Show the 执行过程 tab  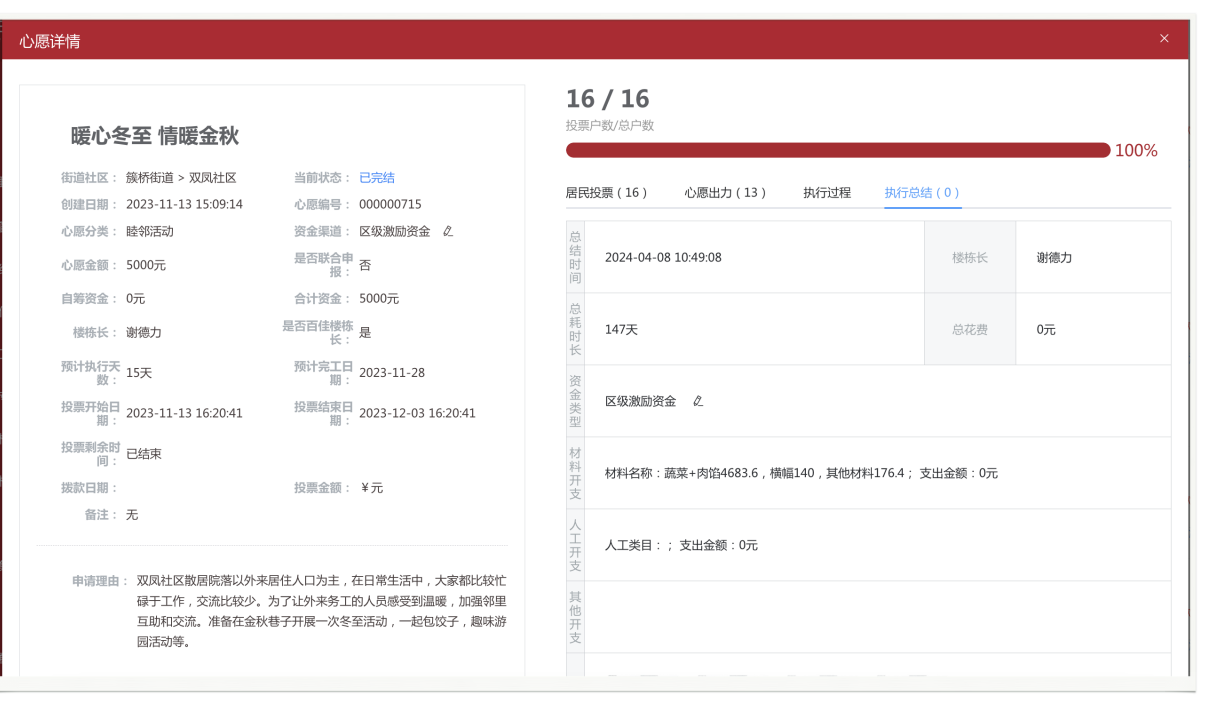(x=827, y=193)
